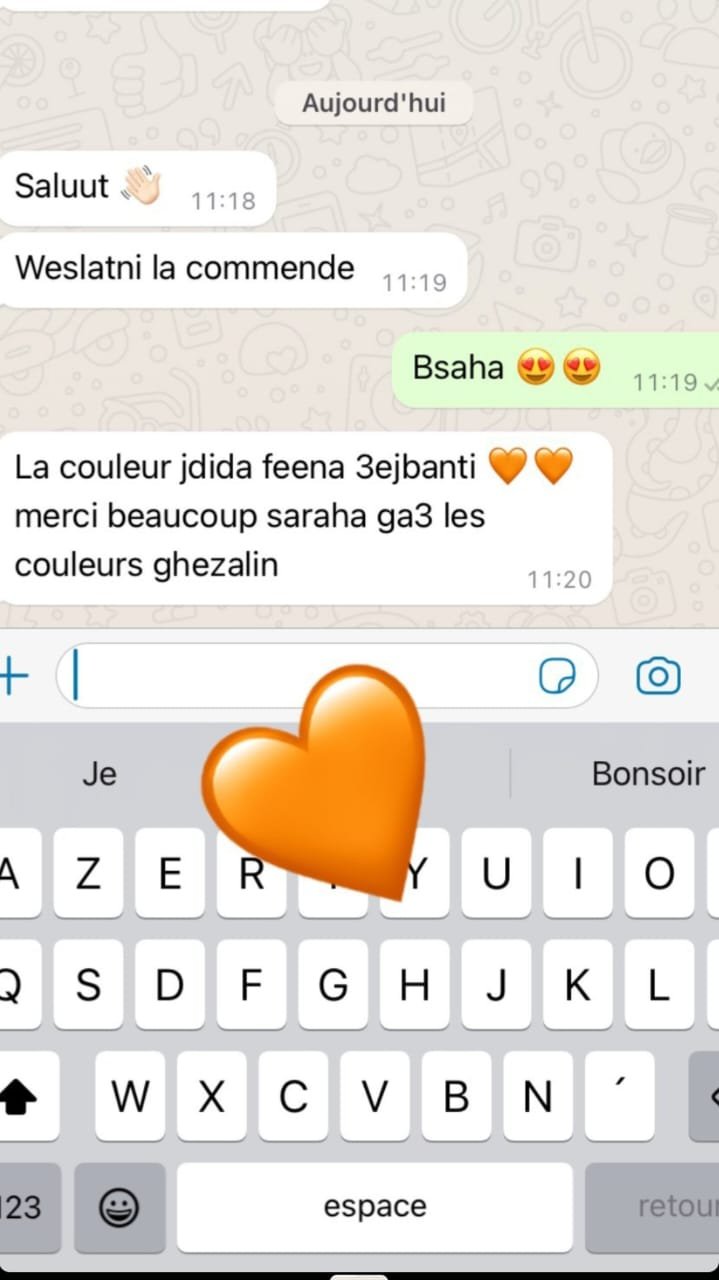Screen dimensions: 719x1280
Task: Open the emoji keyboard smiley
Action: point(119,1208)
